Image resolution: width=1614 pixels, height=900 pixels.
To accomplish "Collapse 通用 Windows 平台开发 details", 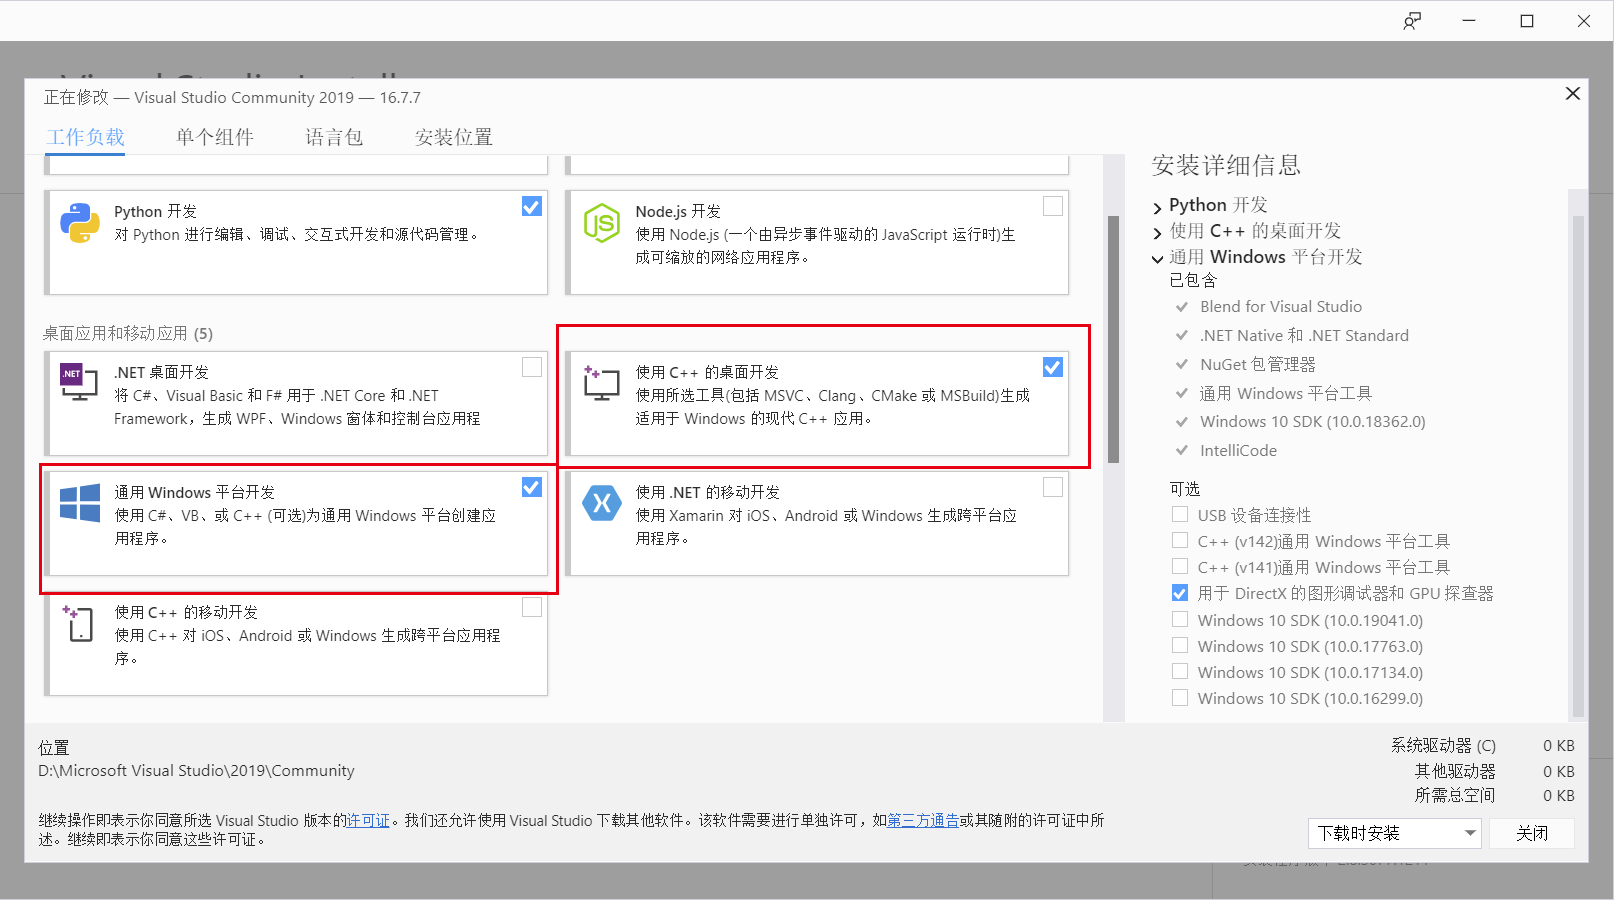I will pyautogui.click(x=1158, y=259).
